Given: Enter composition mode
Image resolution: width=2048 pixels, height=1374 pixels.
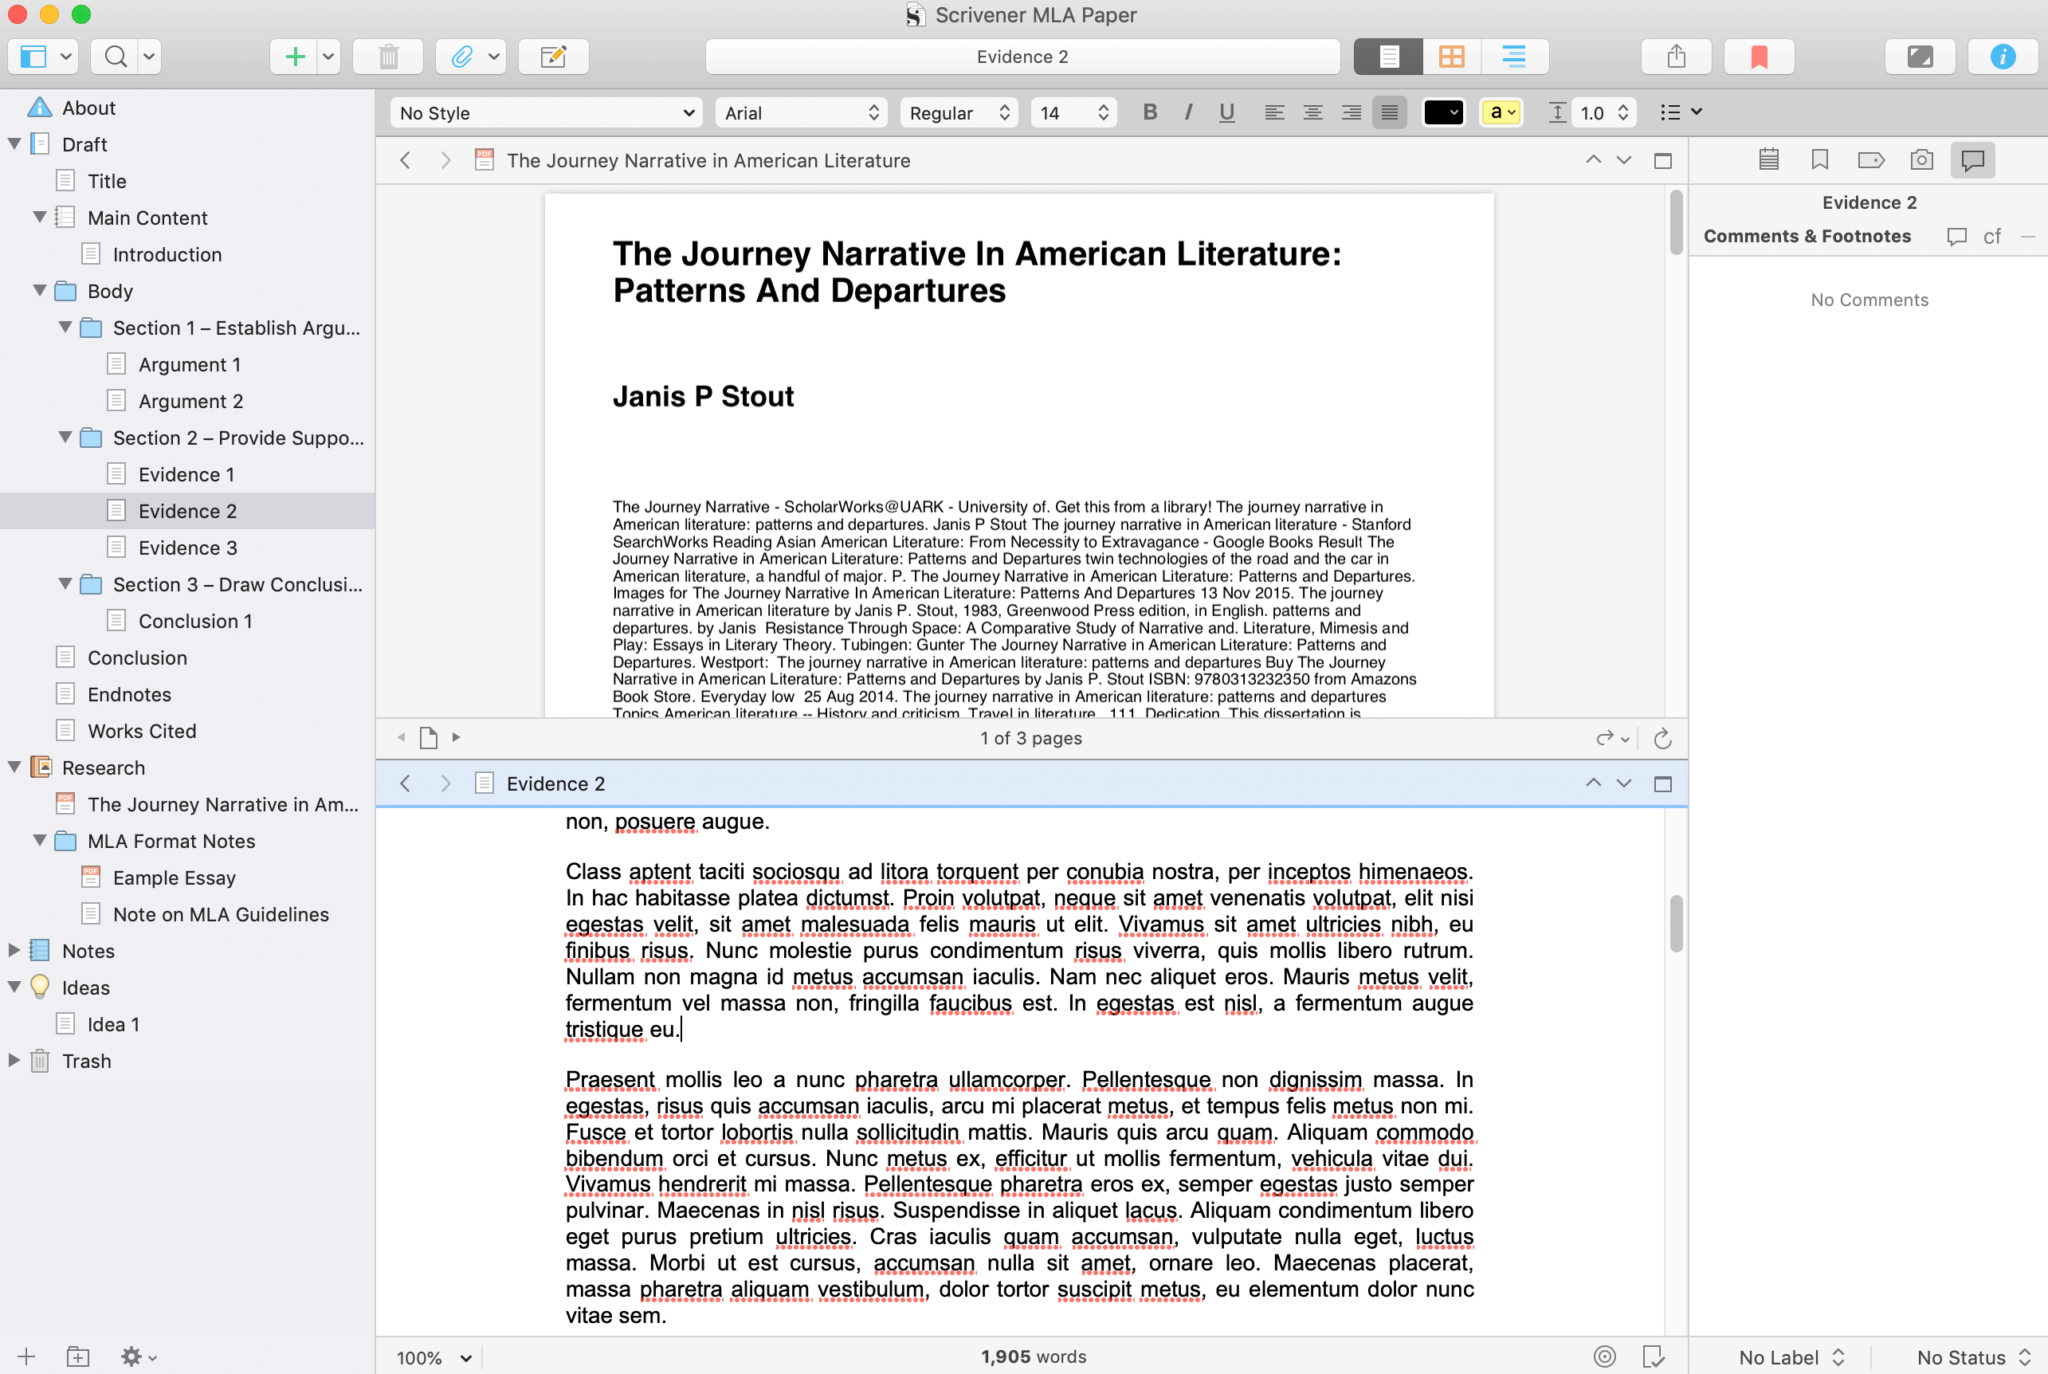Looking at the screenshot, I should 1920,56.
